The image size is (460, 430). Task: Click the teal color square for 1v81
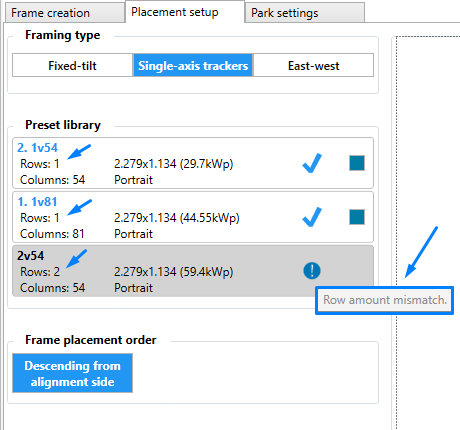pyautogui.click(x=357, y=217)
